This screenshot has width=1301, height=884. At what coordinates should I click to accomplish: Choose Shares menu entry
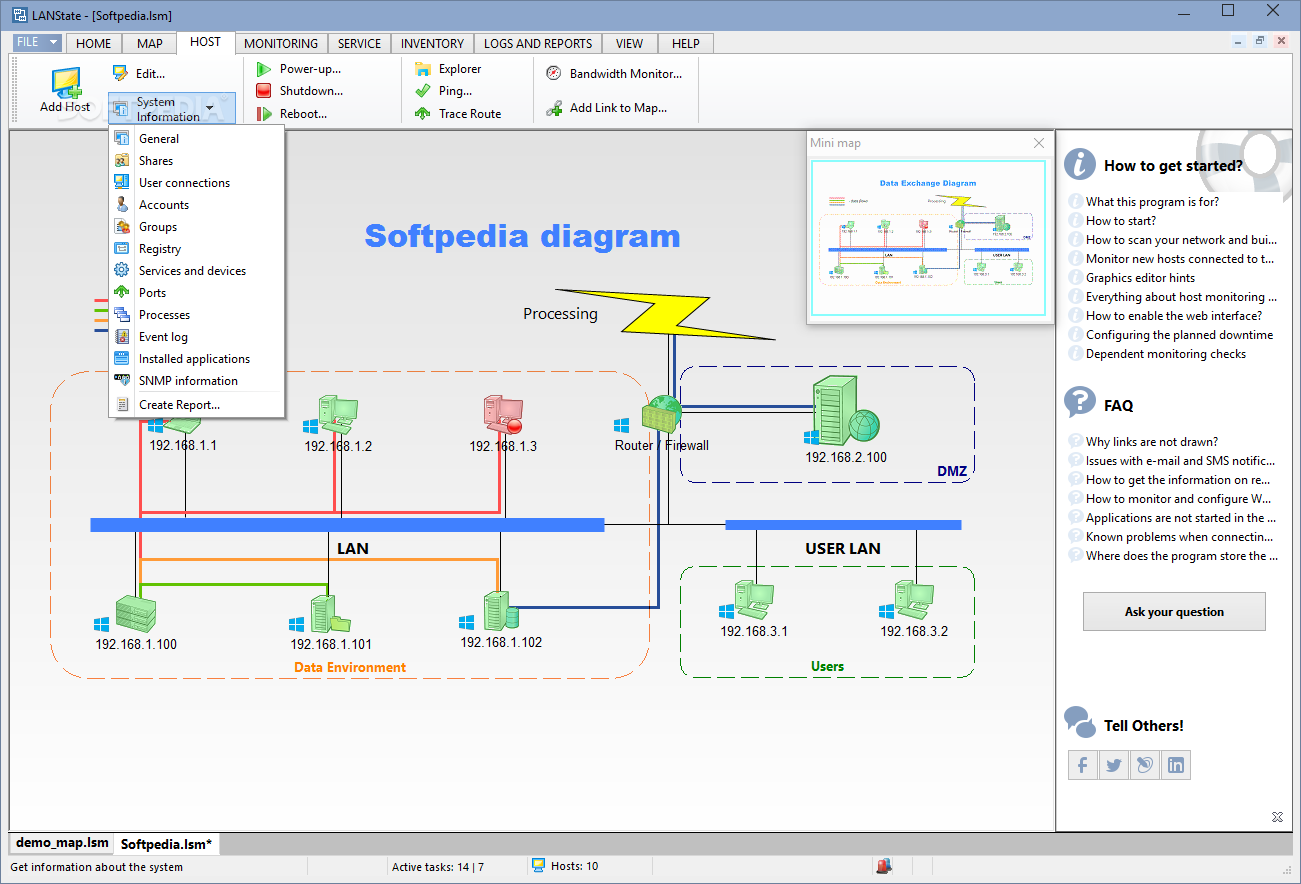(197, 161)
